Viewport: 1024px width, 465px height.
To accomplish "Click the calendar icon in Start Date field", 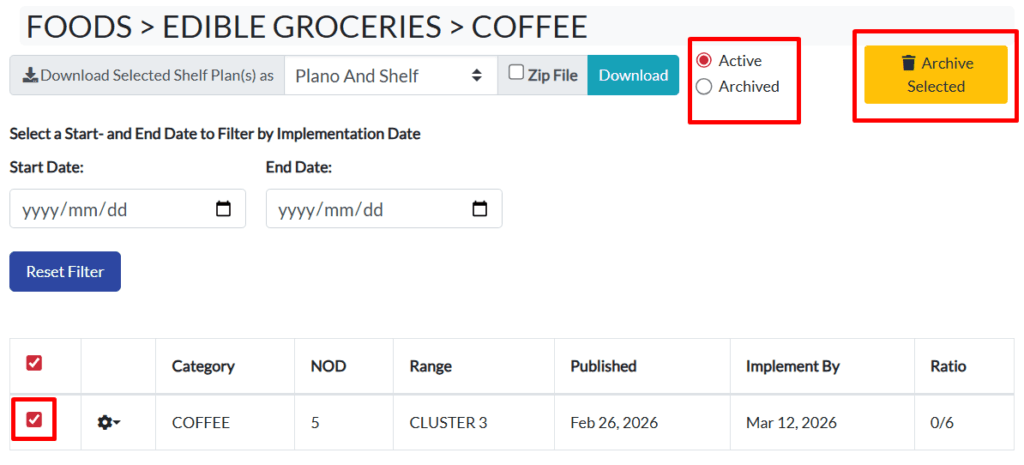I will pyautogui.click(x=223, y=209).
